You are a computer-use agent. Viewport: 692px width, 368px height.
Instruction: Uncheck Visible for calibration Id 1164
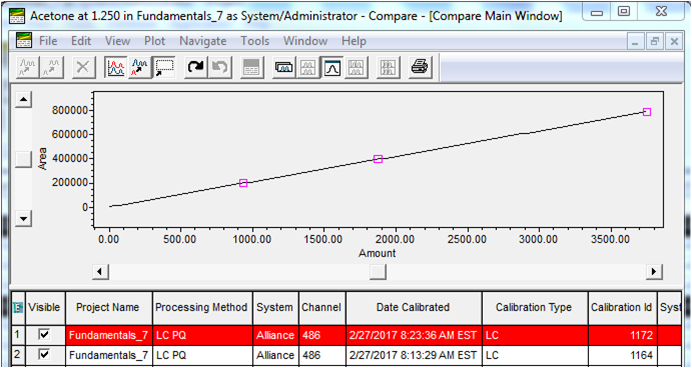click(x=44, y=355)
